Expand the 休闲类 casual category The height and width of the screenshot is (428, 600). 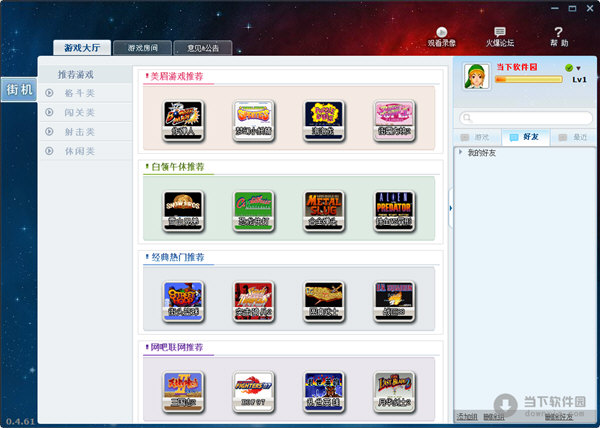[x=49, y=151]
